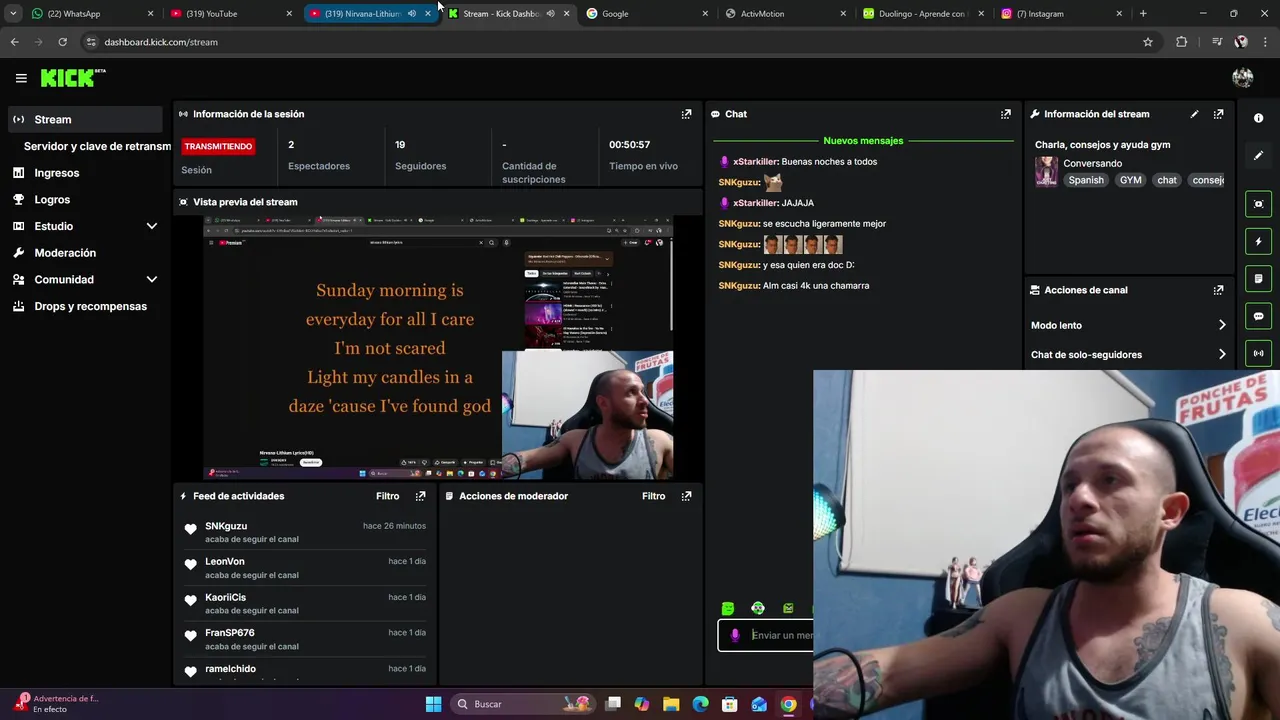
Task: Open Filtro in Feed de actividades
Action: click(x=387, y=496)
